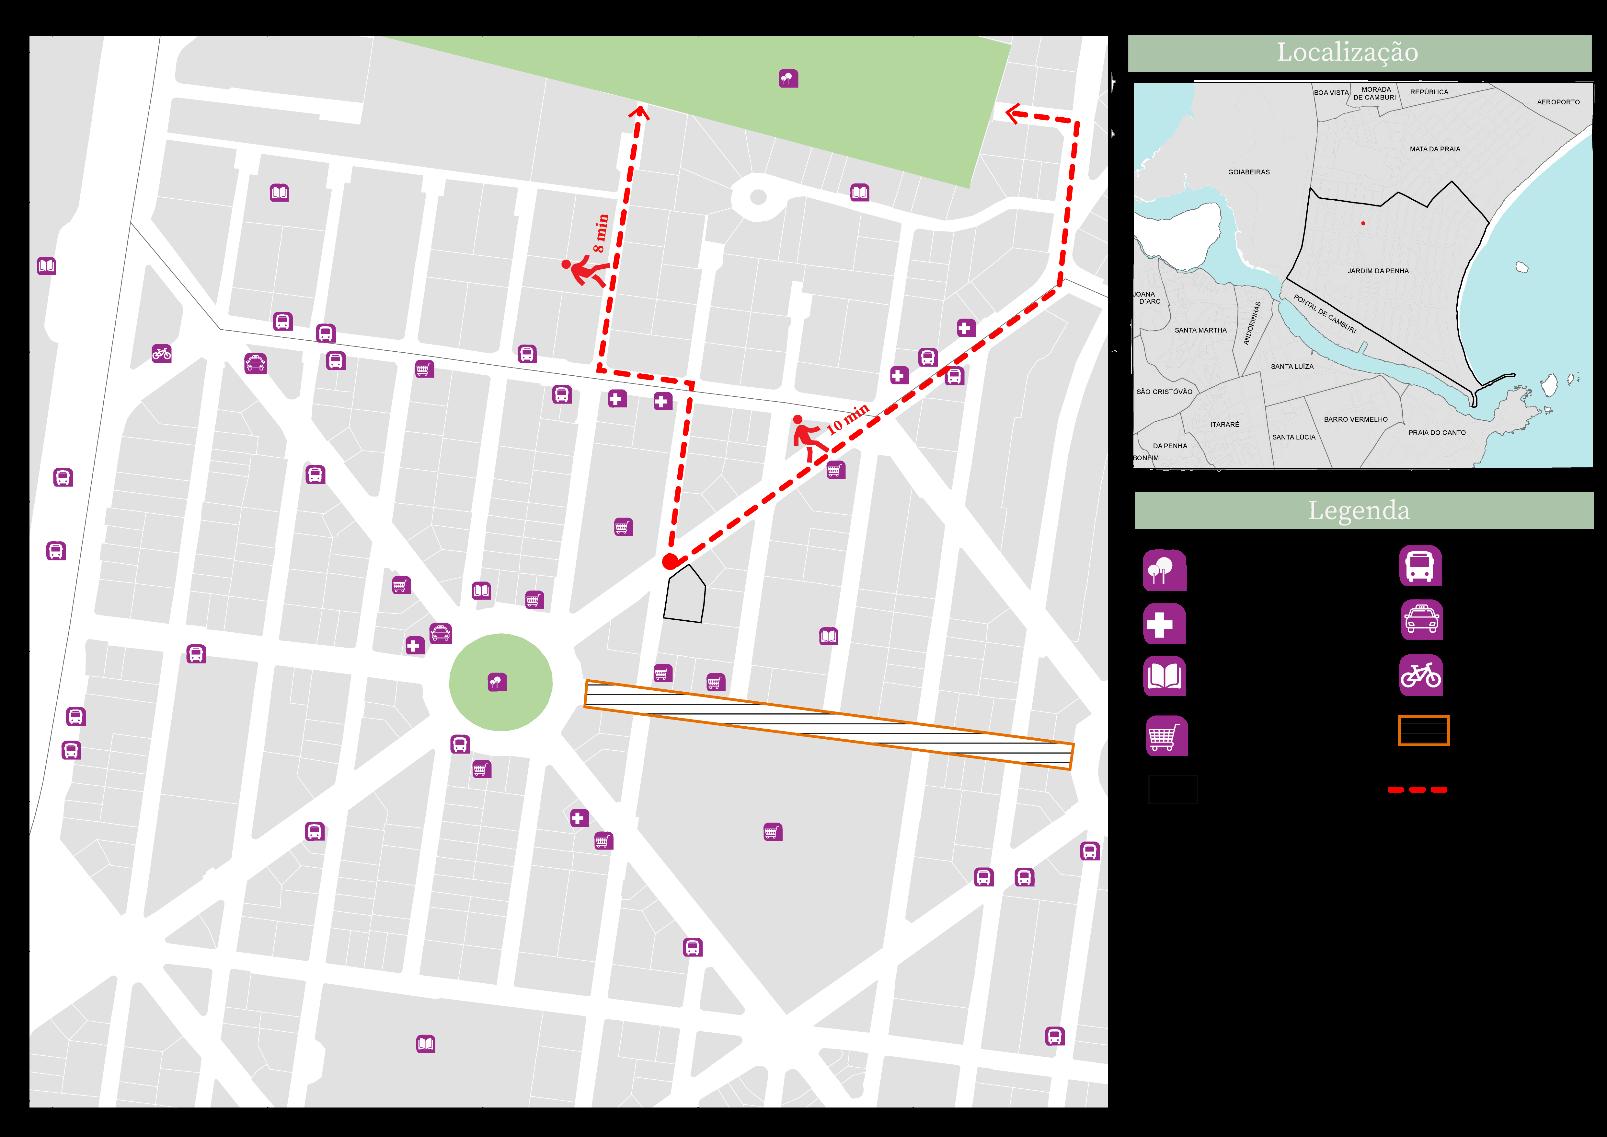This screenshot has height=1137, width=1607.
Task: Select the black-outlined lot below the red origin dot
Action: point(685,594)
